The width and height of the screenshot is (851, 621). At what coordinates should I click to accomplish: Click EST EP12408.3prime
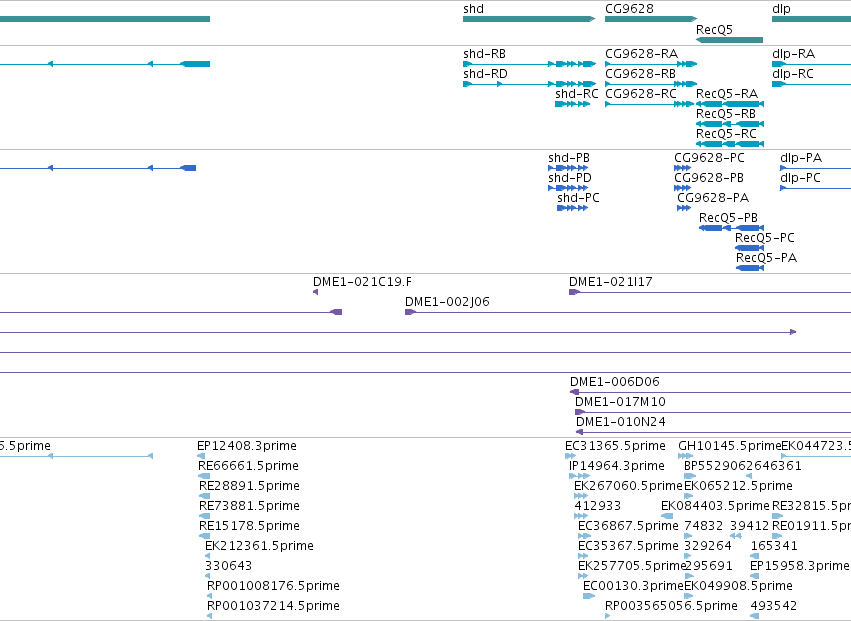pos(246,446)
